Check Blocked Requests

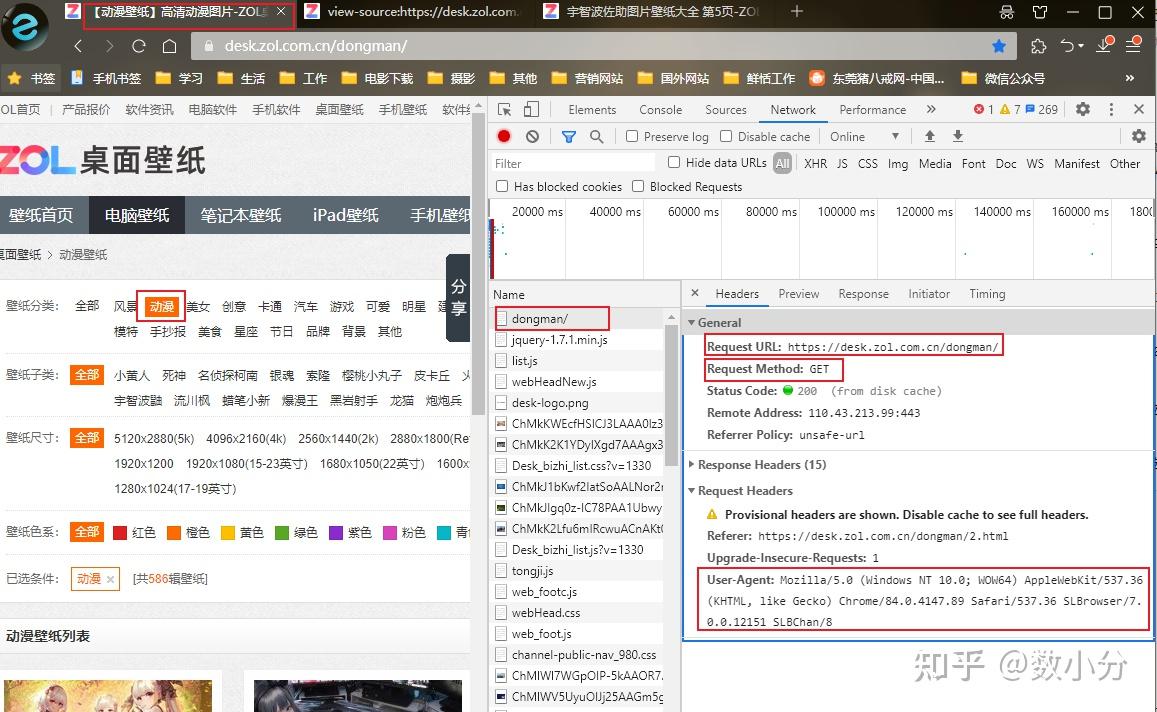click(638, 186)
